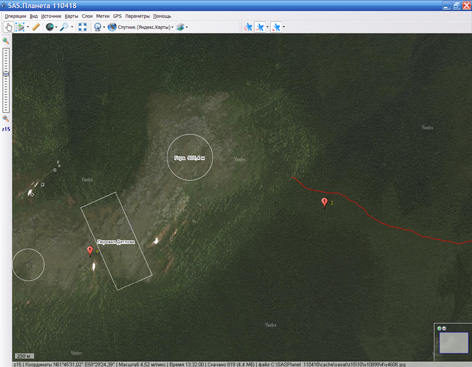Click the placemark manager star icon
The width and height of the screenshot is (472, 367).
point(276,27)
